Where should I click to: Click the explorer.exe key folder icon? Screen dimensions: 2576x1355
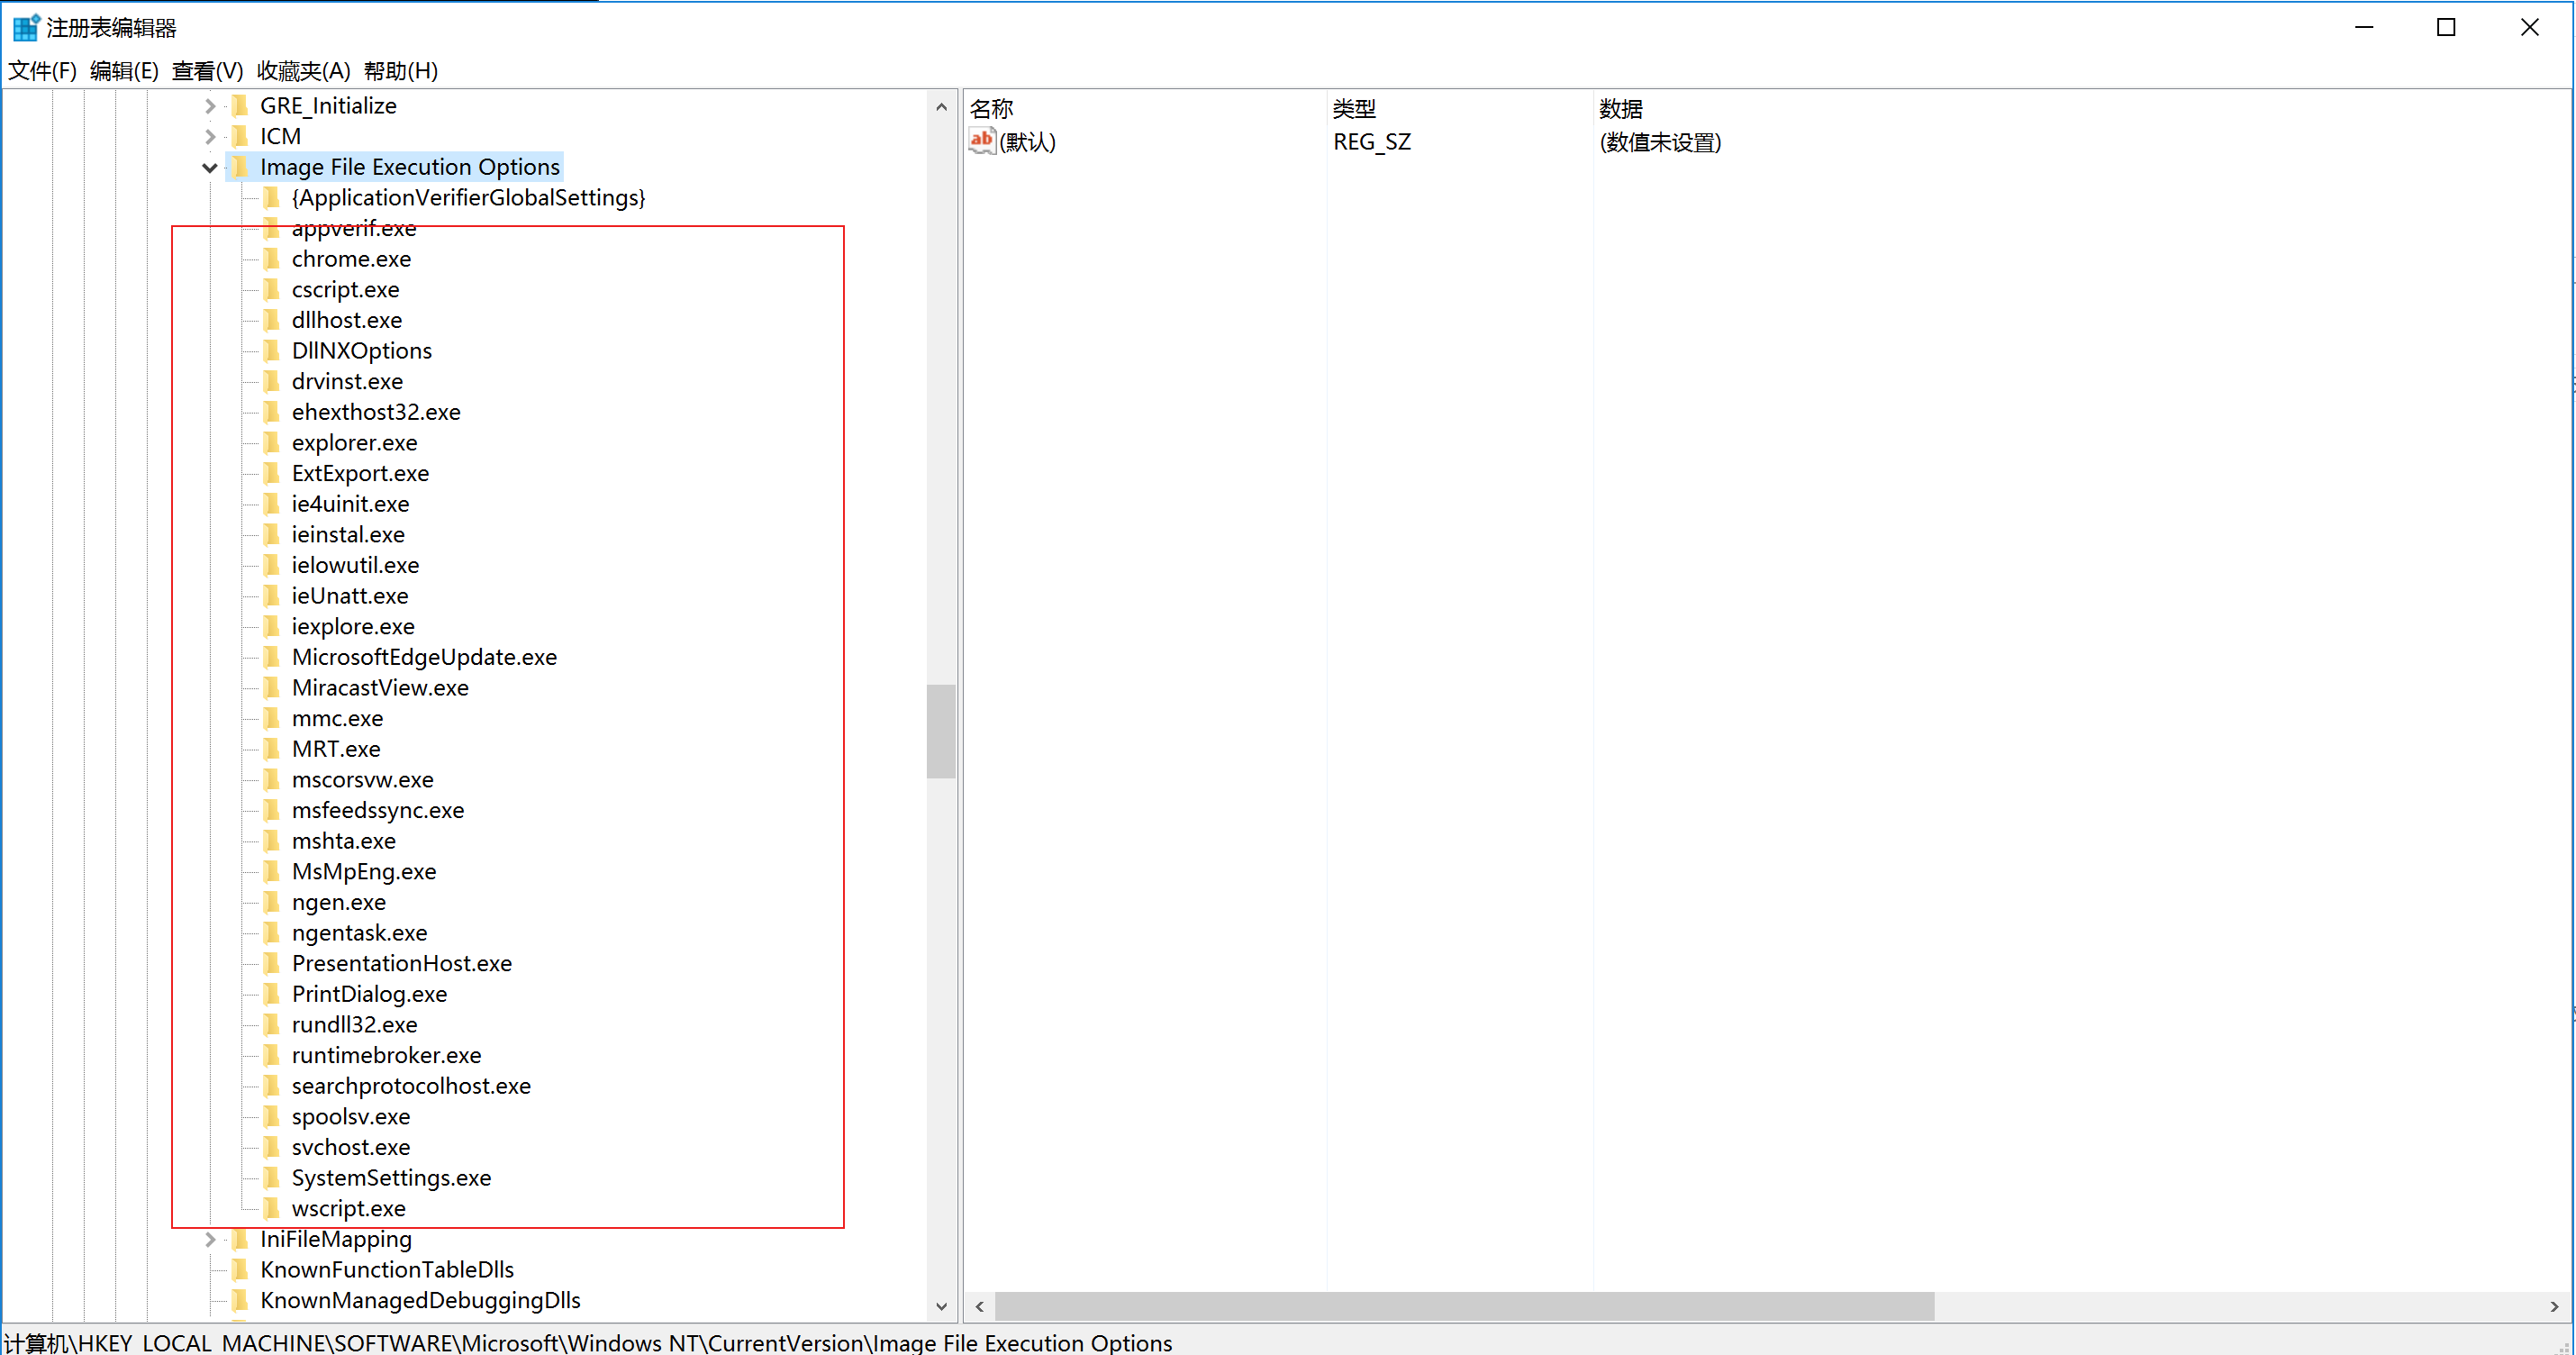coord(271,442)
